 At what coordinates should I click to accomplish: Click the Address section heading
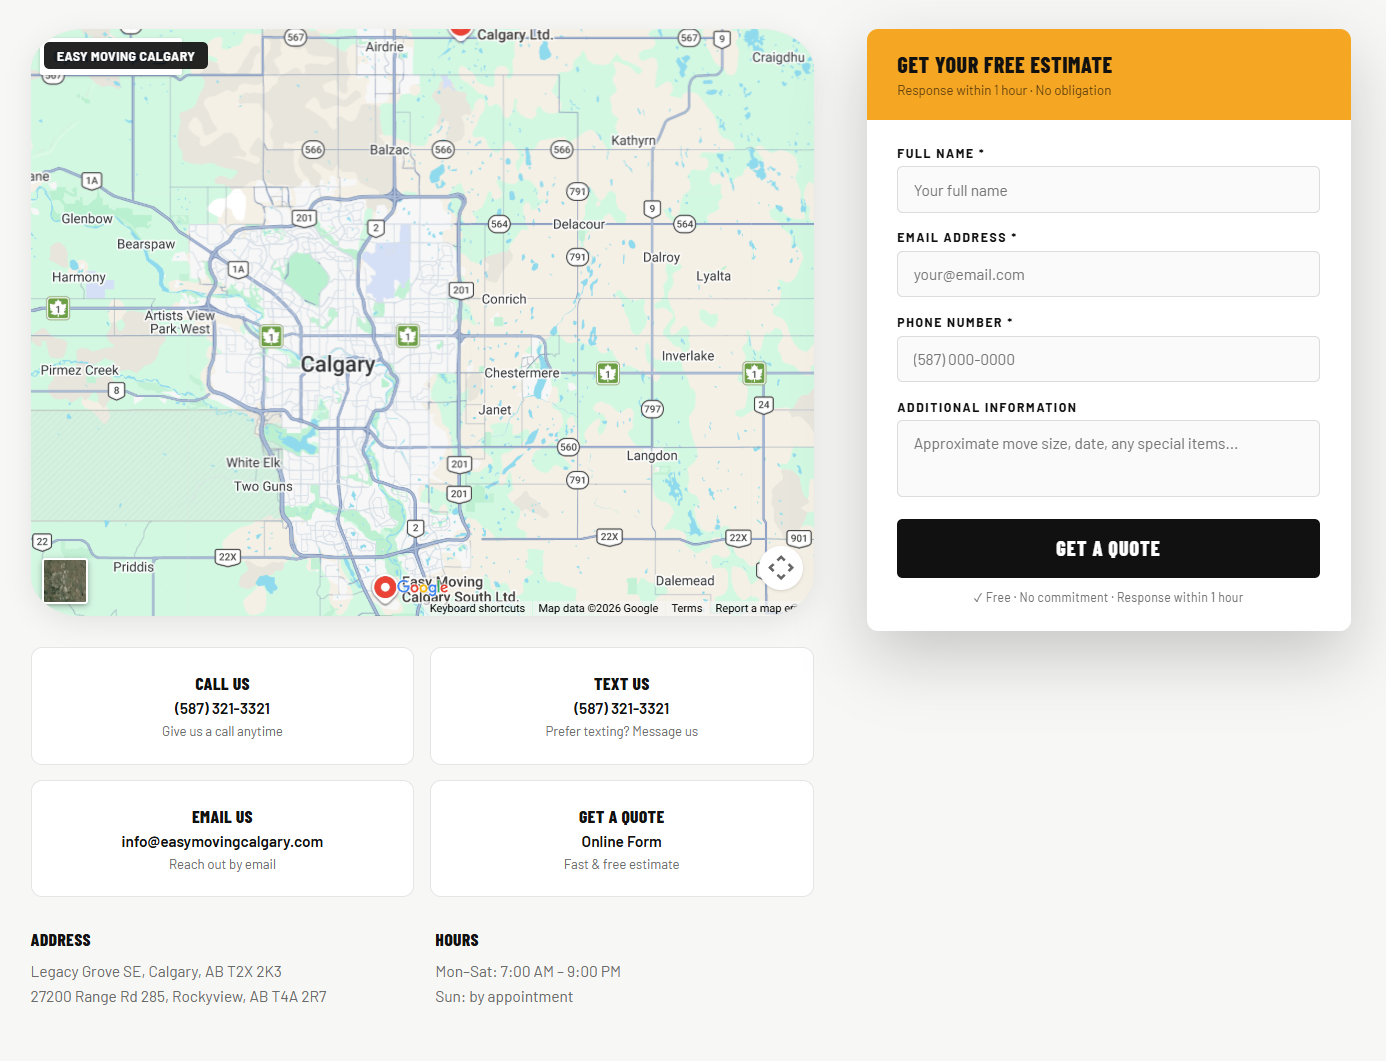61,940
